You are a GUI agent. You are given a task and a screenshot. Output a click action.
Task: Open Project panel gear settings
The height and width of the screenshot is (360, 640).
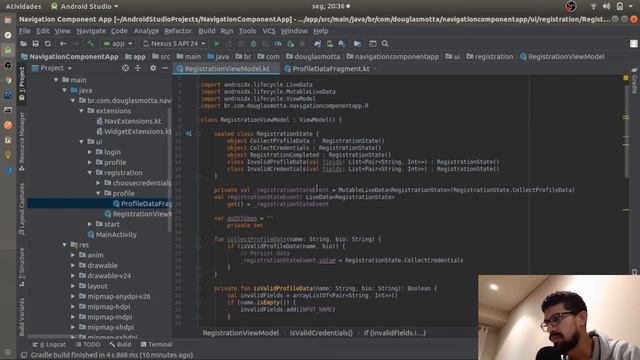pyautogui.click(x=153, y=68)
